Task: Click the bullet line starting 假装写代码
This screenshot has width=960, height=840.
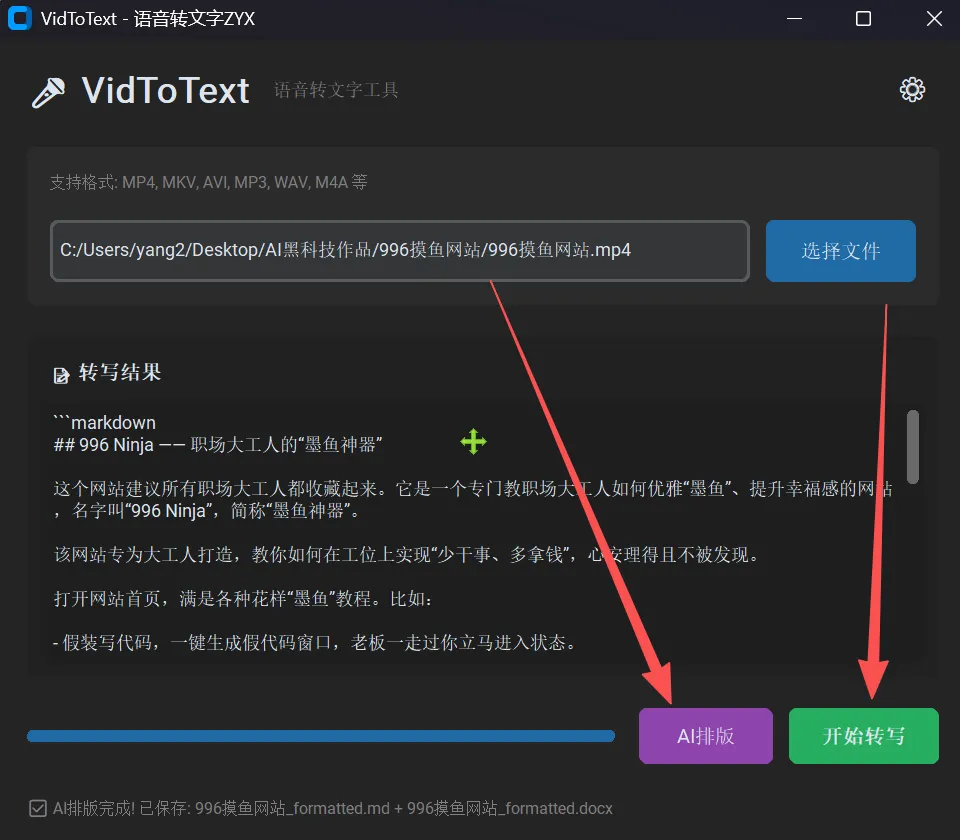Action: [315, 642]
